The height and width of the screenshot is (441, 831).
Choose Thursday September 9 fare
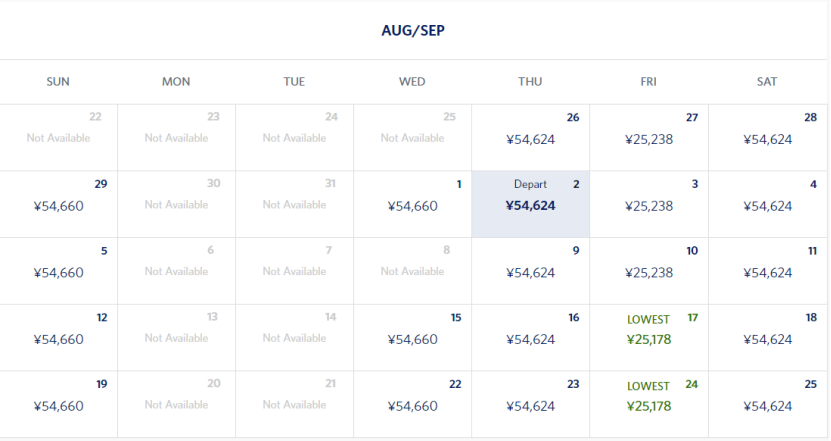click(530, 272)
